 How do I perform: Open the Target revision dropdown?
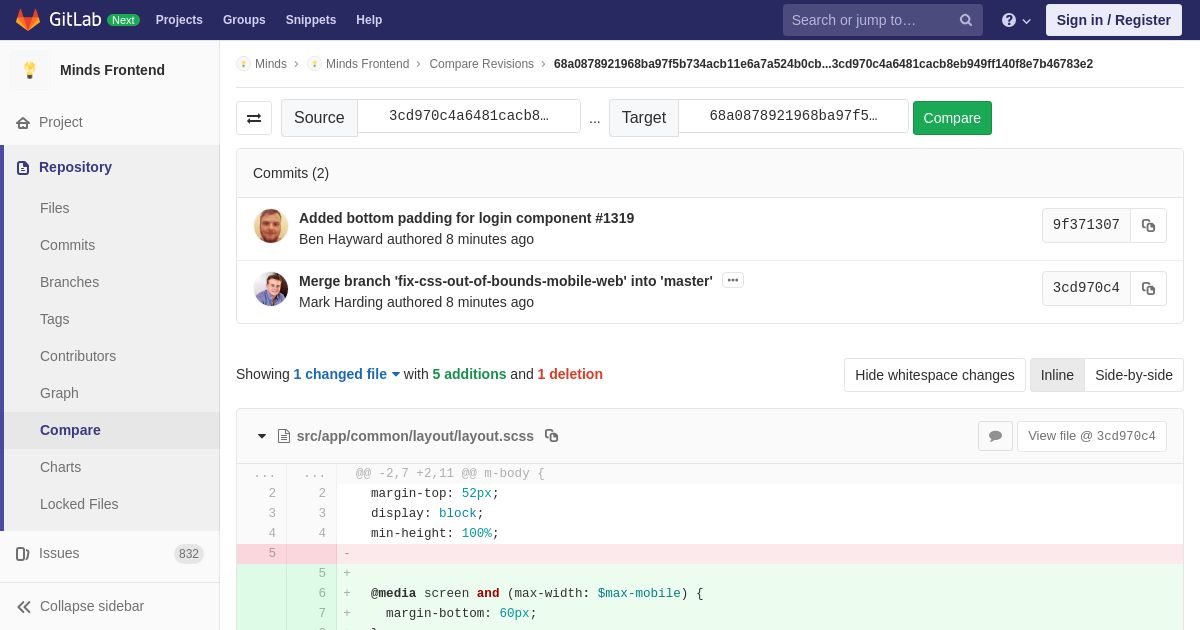[794, 116]
